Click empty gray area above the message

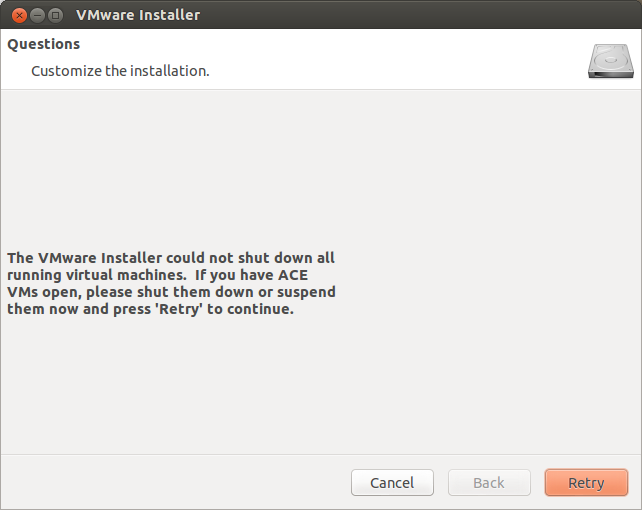coord(319,168)
